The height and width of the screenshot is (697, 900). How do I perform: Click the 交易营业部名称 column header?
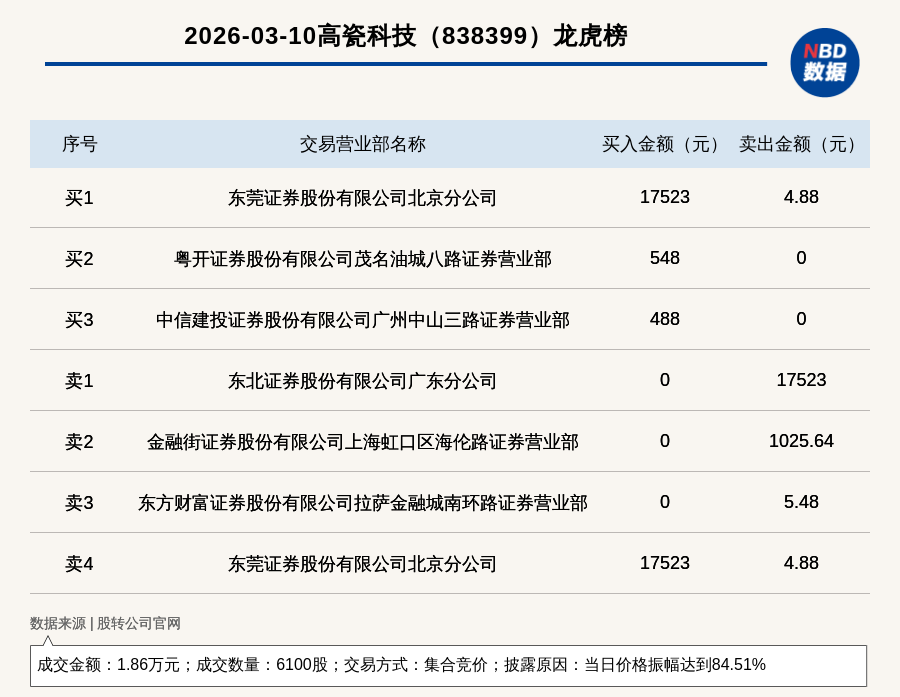[x=362, y=144]
